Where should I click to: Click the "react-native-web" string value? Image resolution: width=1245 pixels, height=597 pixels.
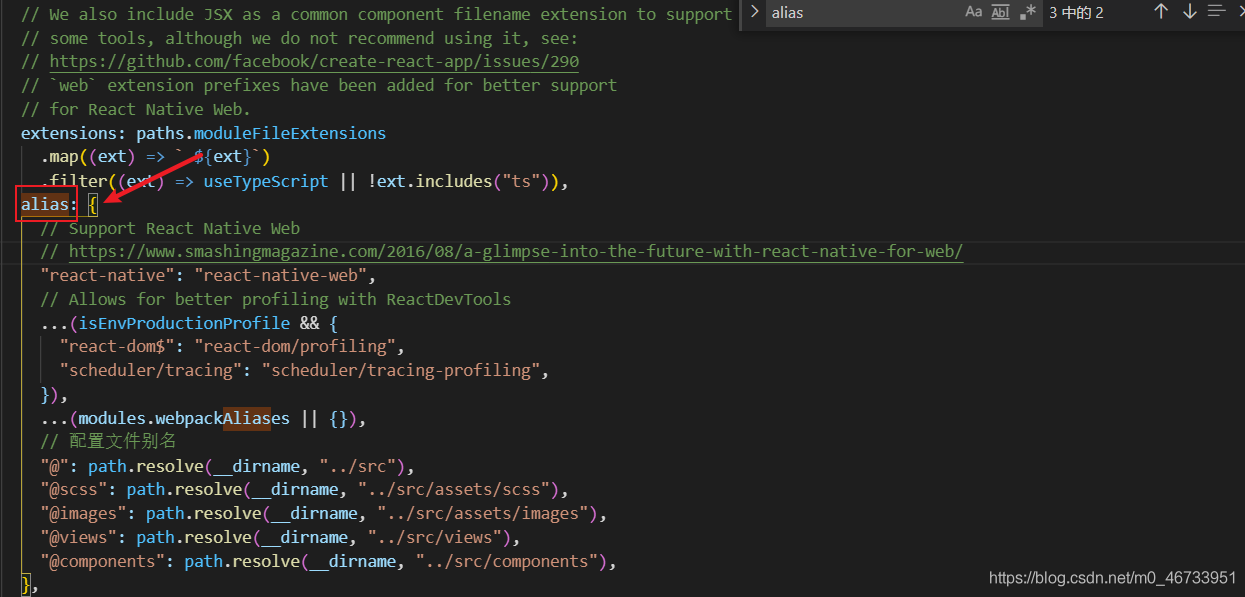[x=284, y=275]
